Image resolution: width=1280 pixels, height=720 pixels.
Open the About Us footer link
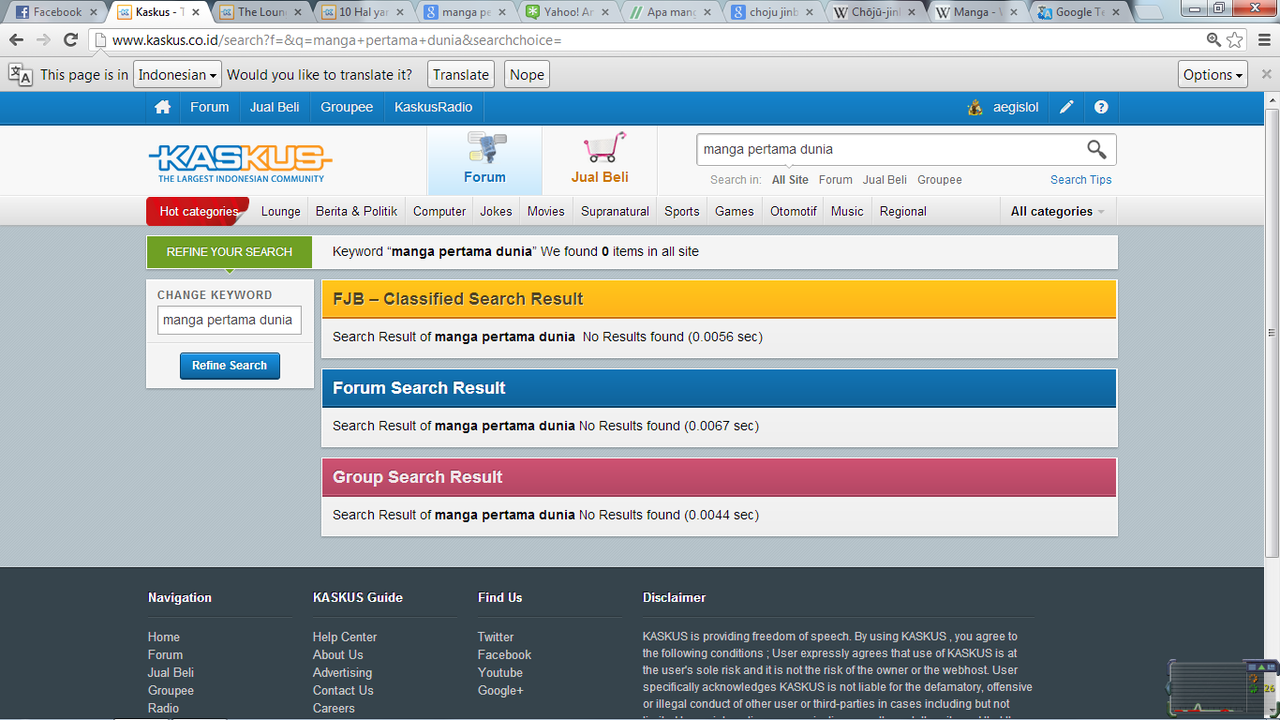coord(338,655)
